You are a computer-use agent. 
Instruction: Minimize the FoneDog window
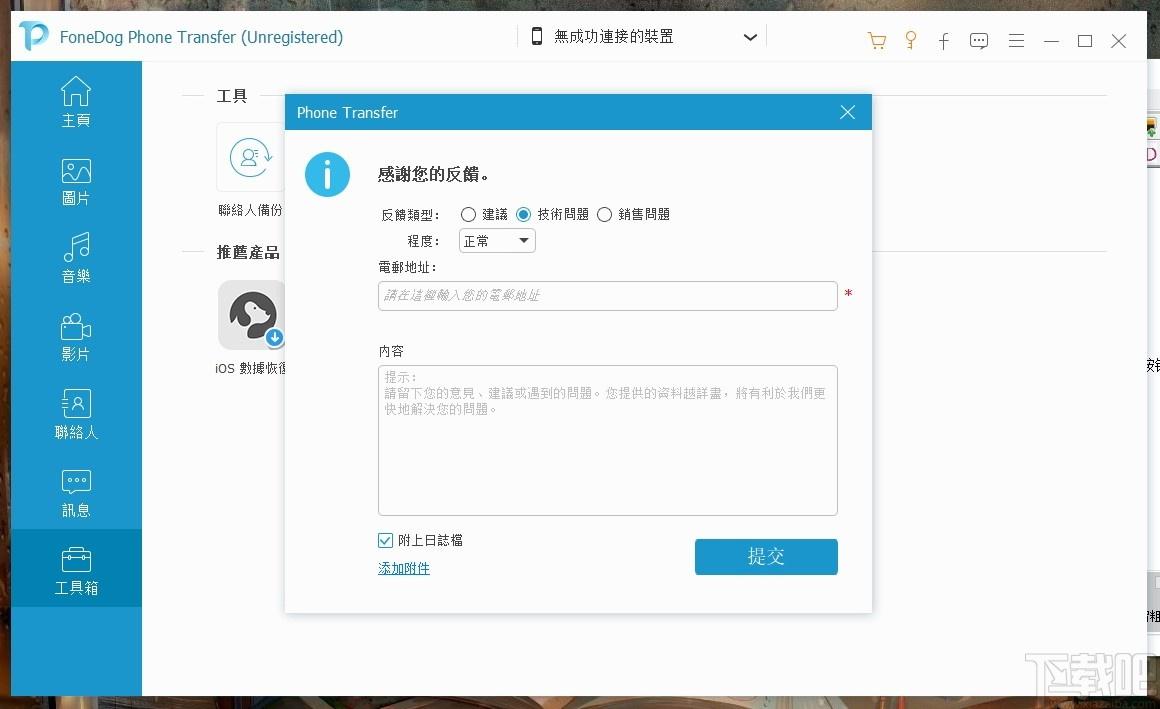pos(1051,41)
